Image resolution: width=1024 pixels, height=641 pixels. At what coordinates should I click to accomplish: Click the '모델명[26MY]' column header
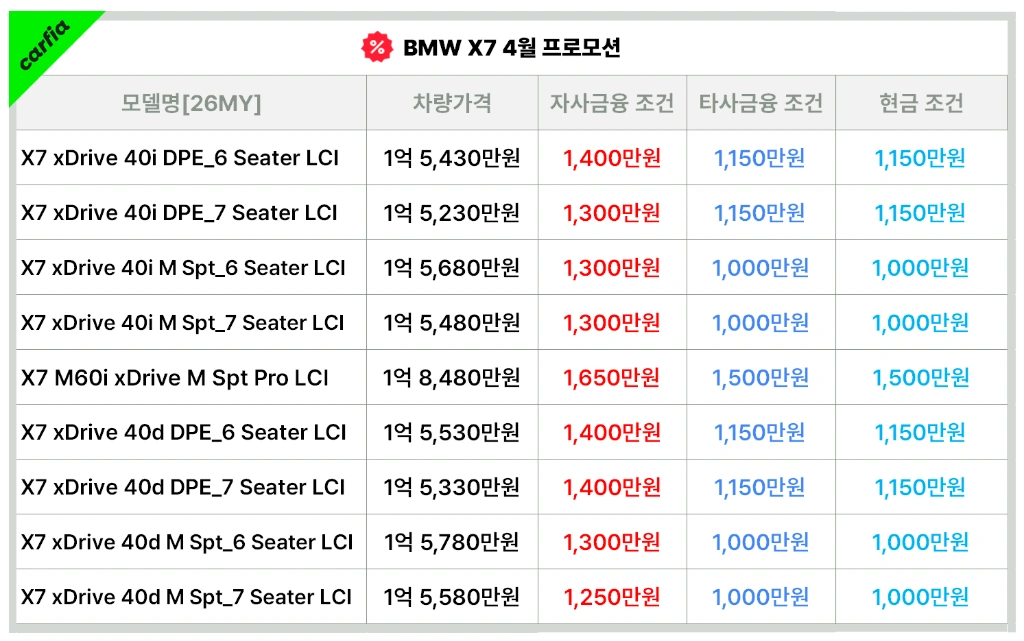191,103
